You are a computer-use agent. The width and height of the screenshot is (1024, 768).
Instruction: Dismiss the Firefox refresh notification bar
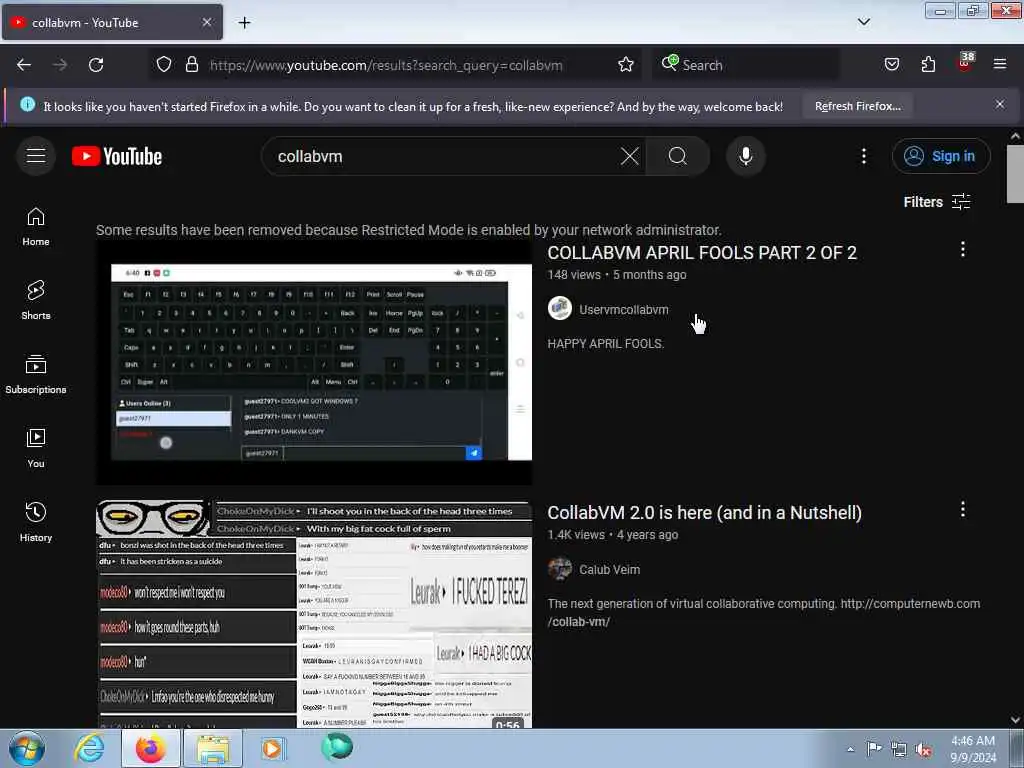click(x=999, y=104)
